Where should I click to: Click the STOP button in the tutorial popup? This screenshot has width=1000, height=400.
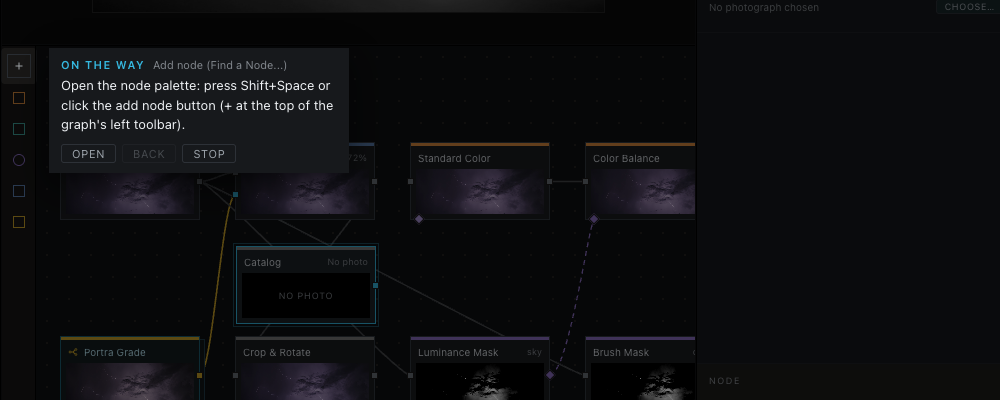click(x=209, y=154)
